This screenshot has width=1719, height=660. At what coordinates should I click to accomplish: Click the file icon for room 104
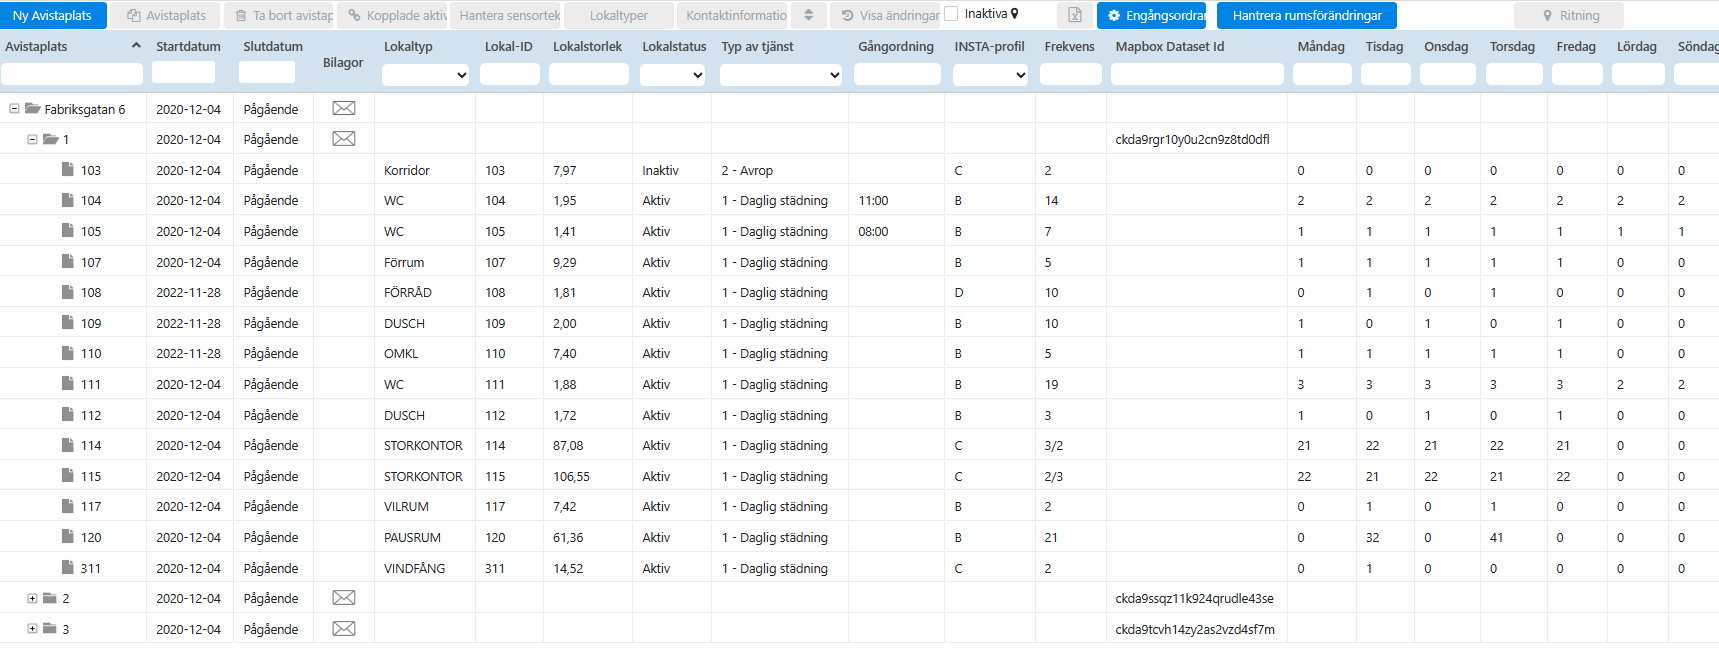pos(68,200)
